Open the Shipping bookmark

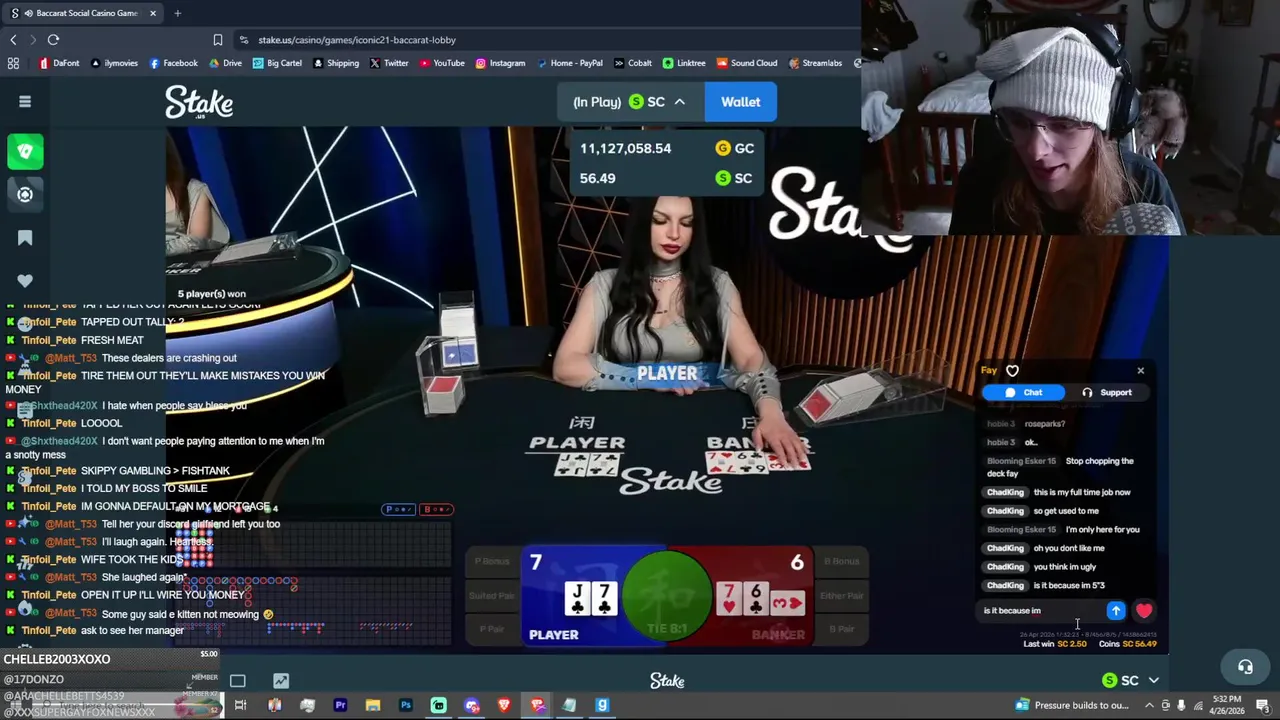click(335, 63)
